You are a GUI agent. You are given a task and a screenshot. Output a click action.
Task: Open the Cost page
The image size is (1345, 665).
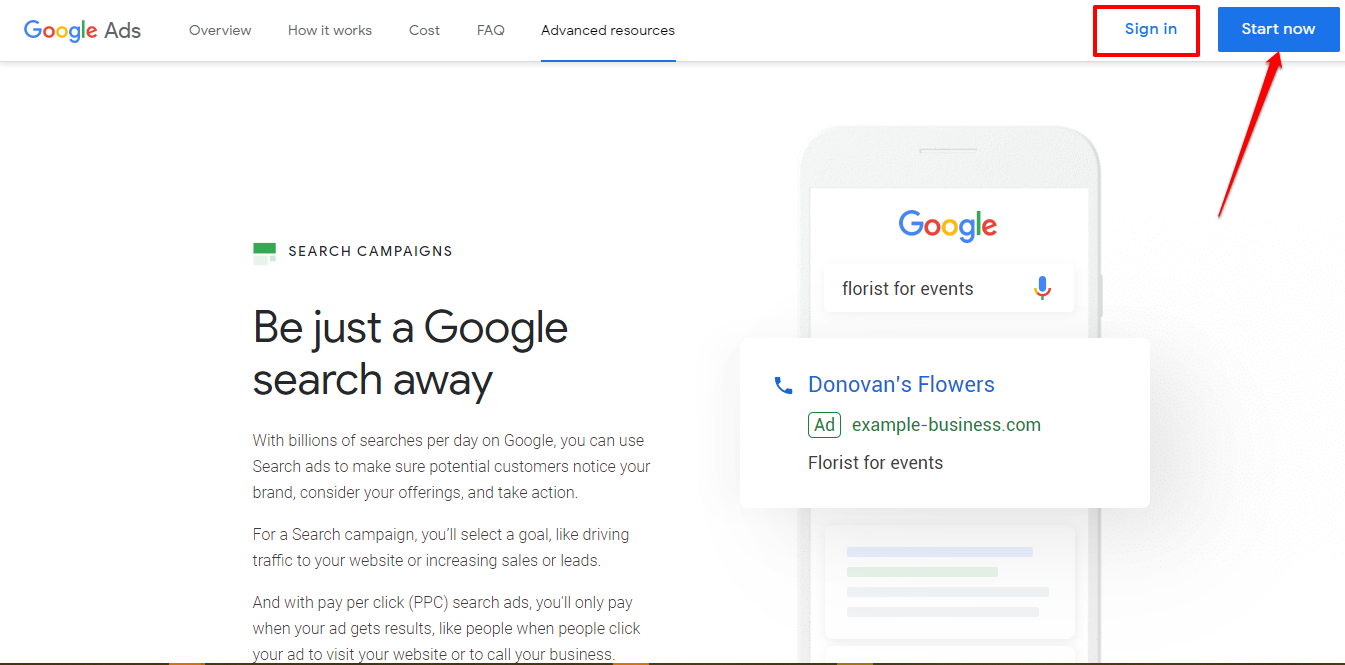(424, 30)
